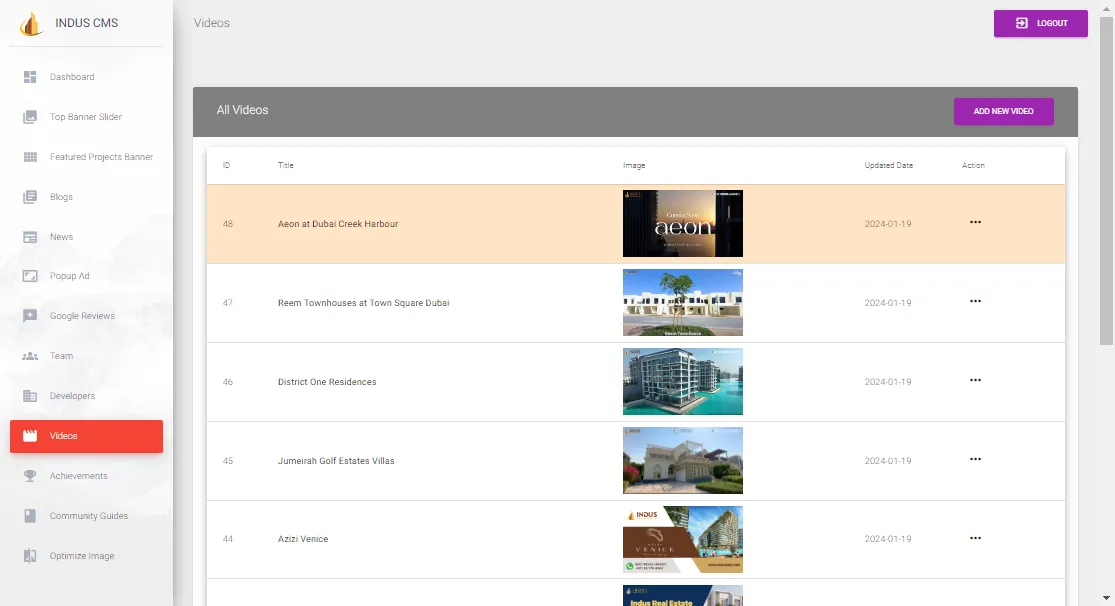Screen dimensions: 1115x606
Task: Open Community Guides section
Action: [86, 516]
